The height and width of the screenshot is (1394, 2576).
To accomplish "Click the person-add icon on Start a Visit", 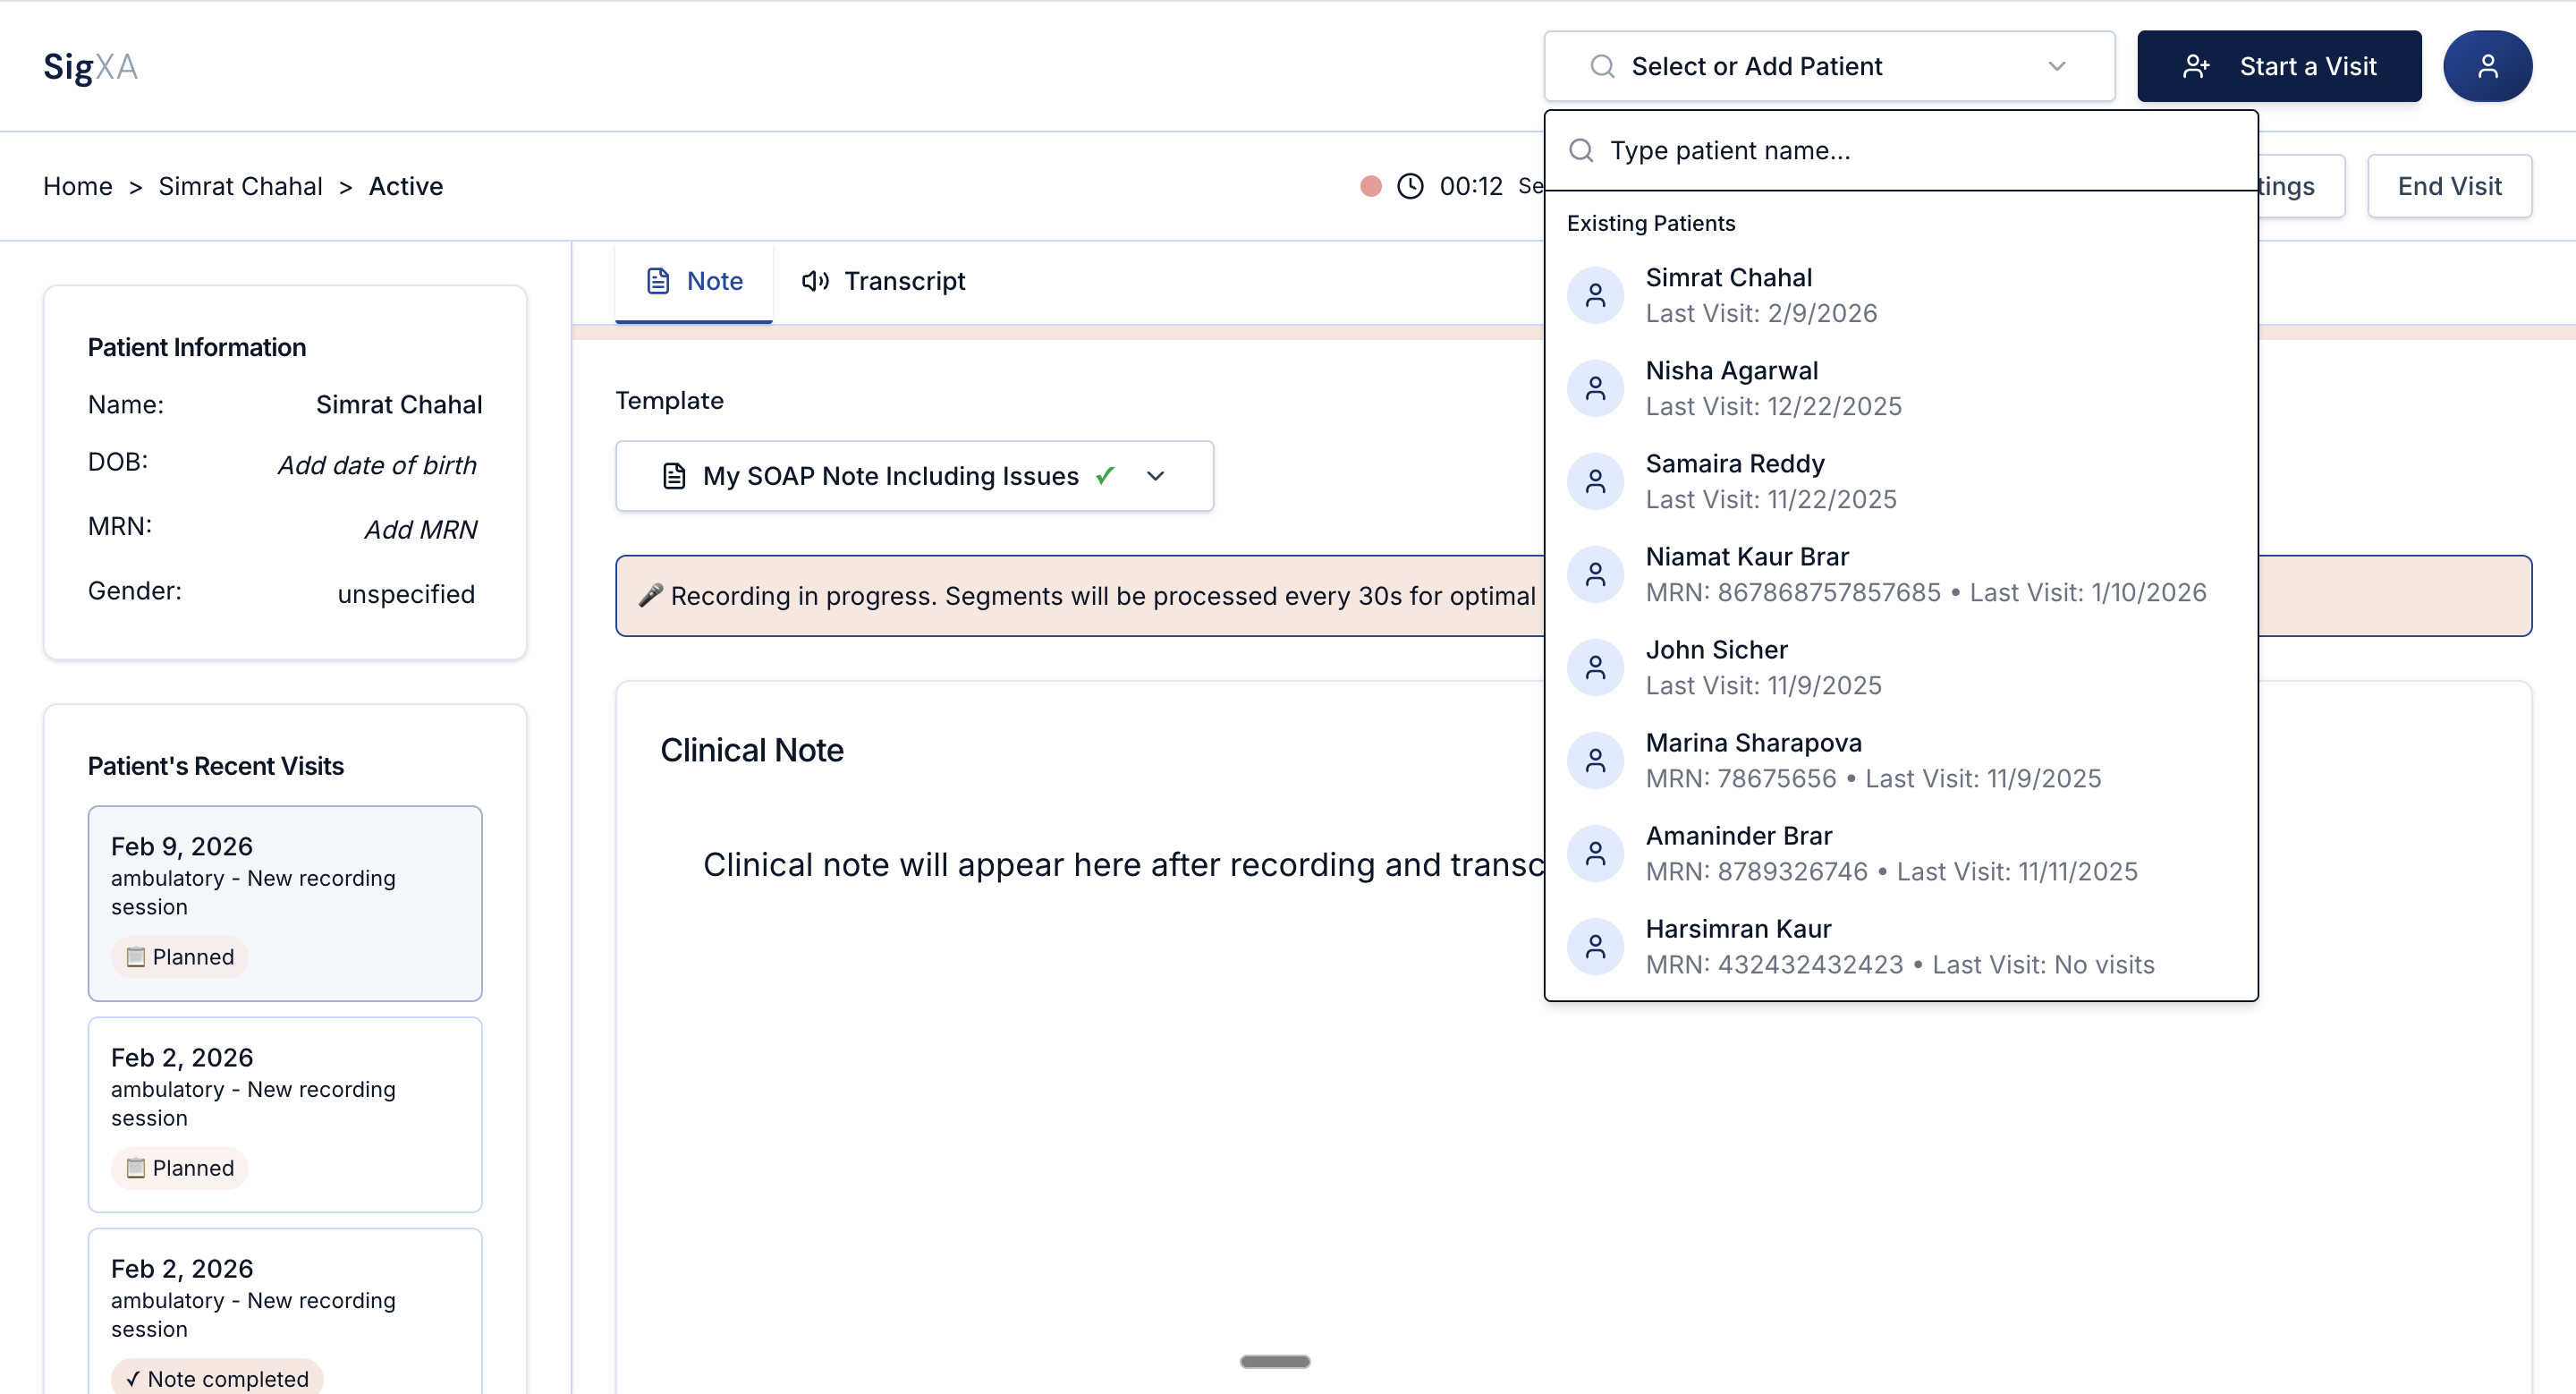I will pyautogui.click(x=2196, y=66).
